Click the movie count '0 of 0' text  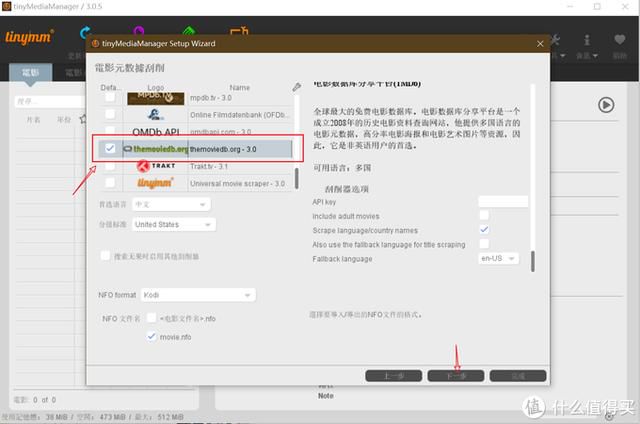point(44,400)
